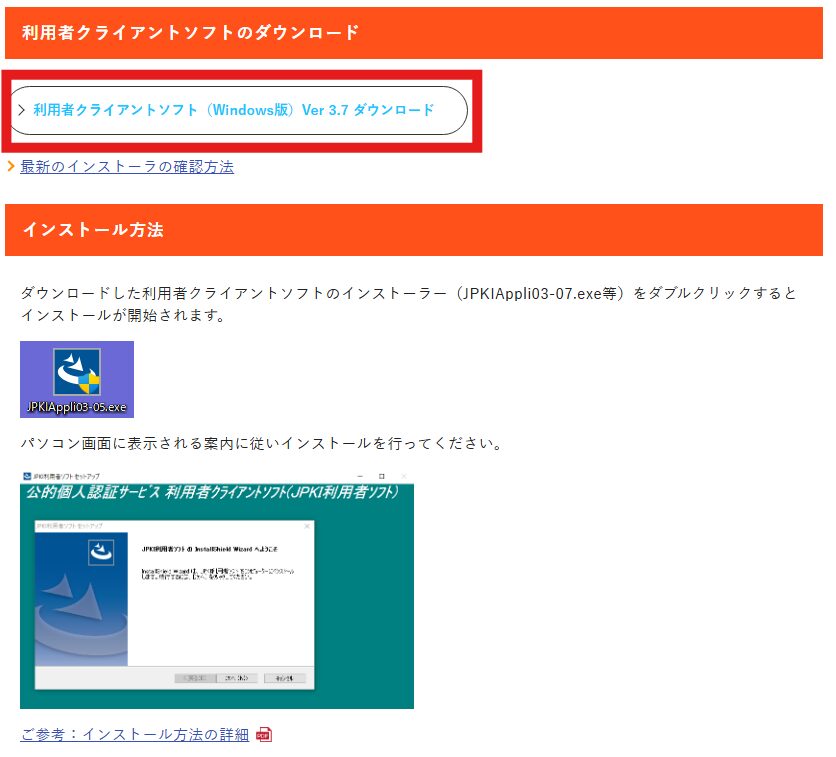This screenshot has width=836, height=757.
Task: Click the 公的個人認証サービス banner text in the installer
Action: (210, 494)
